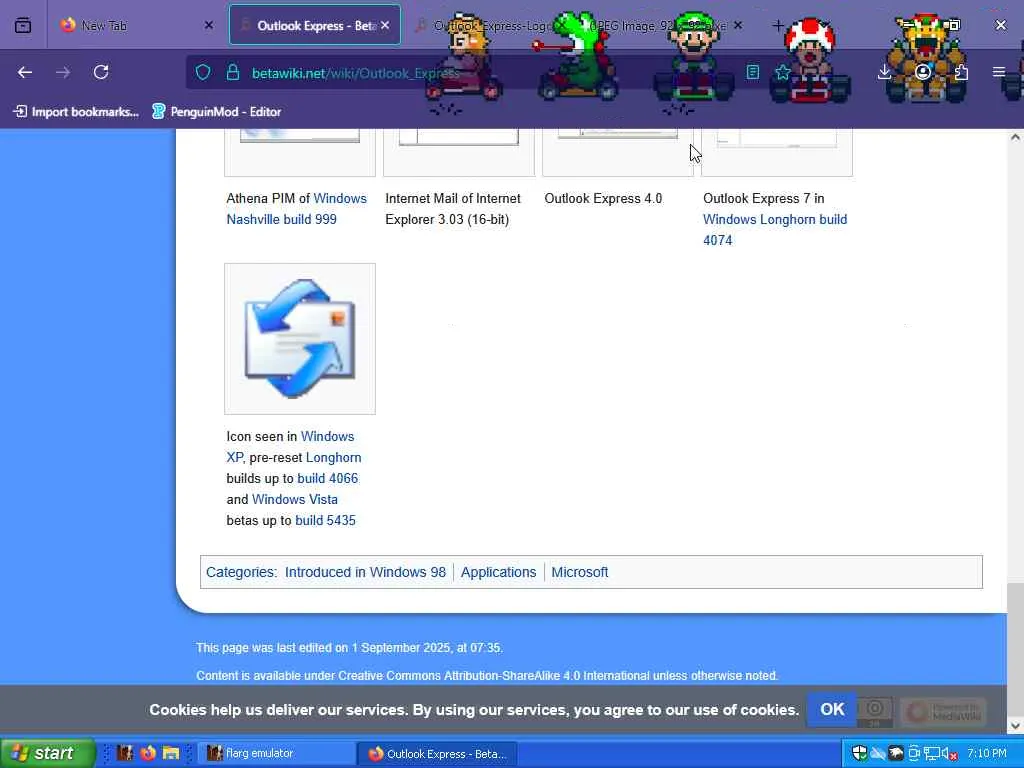Open a new tab with the plus button
Screen dimensions: 1024x768
(x=777, y=25)
